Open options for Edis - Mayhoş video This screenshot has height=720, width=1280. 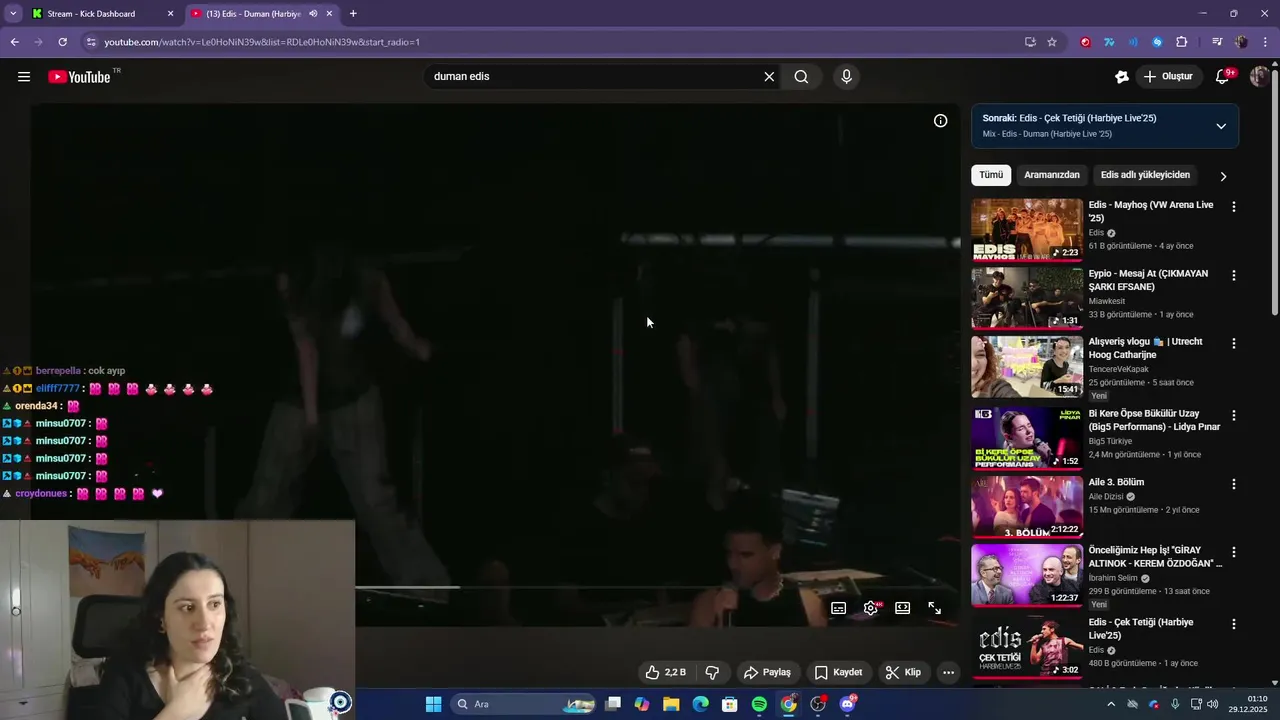tap(1233, 207)
